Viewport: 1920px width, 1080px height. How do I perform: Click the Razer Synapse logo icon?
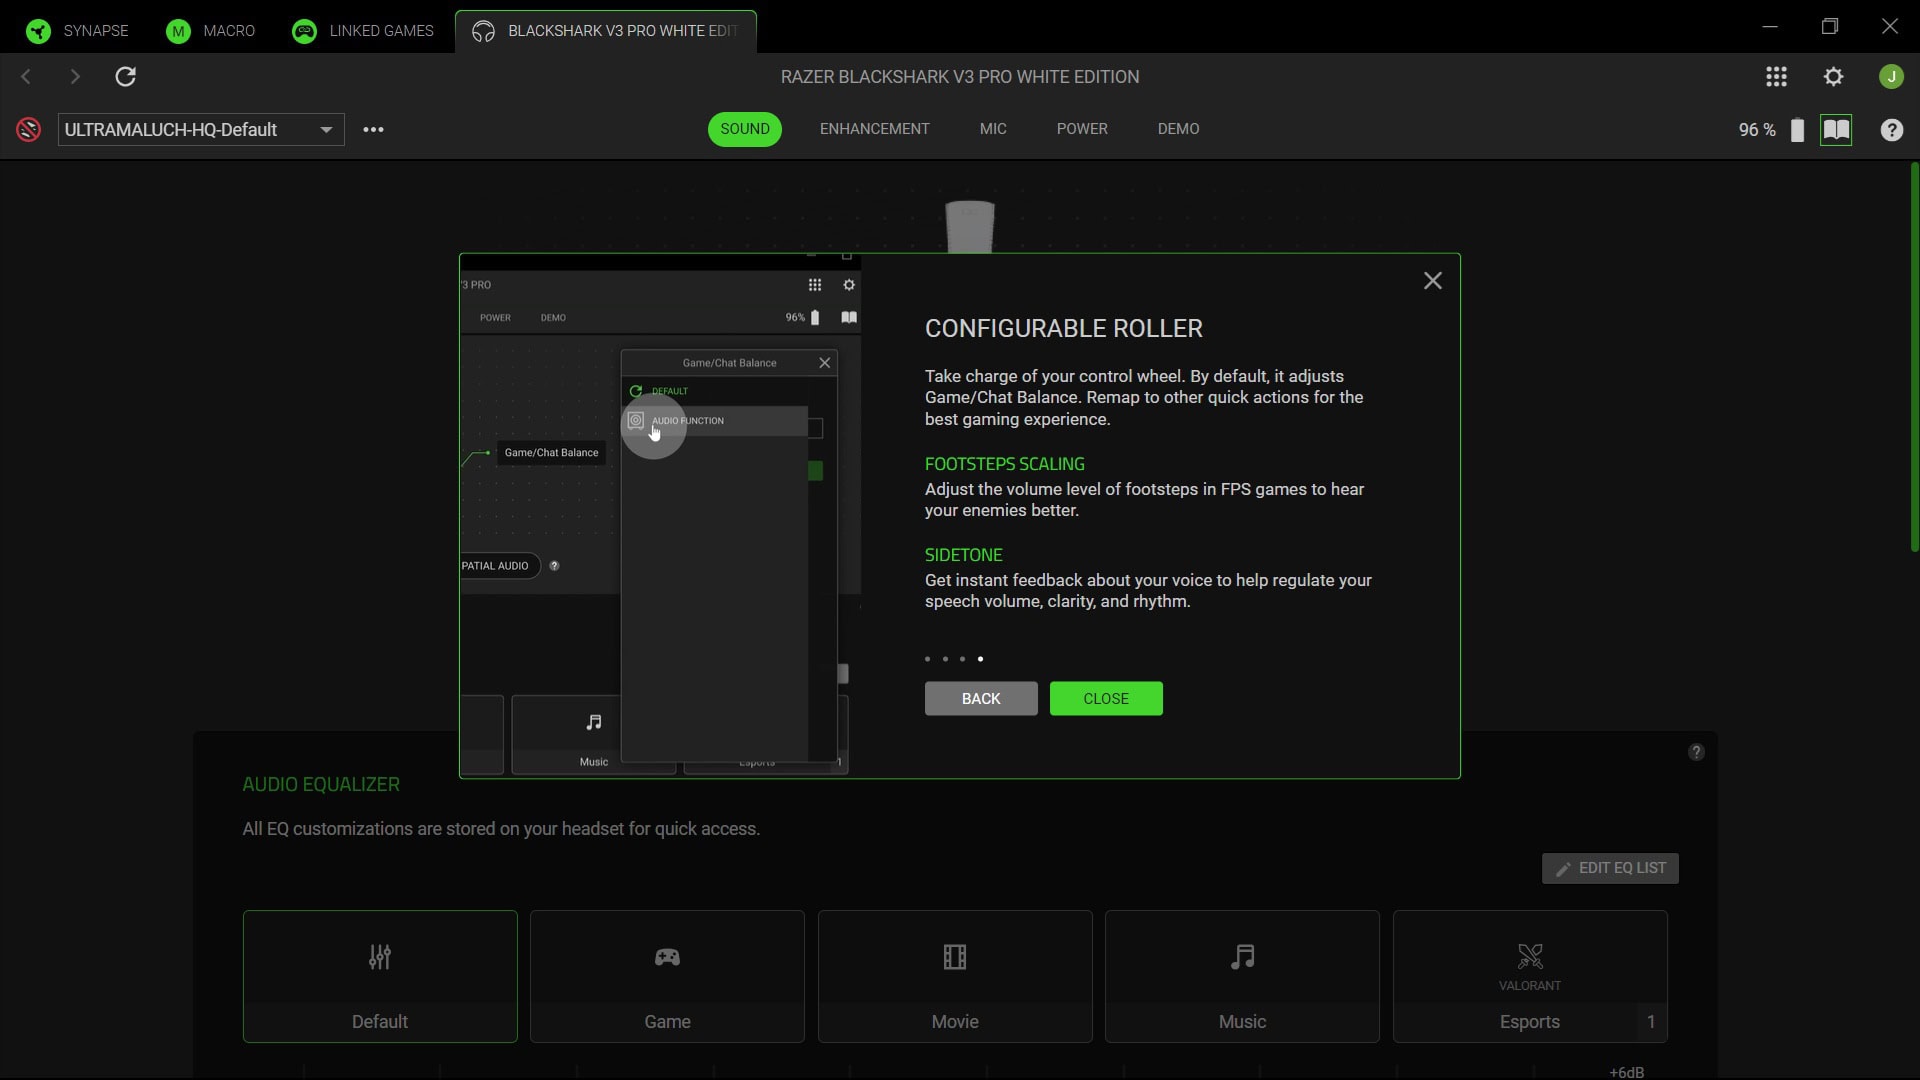tap(38, 31)
